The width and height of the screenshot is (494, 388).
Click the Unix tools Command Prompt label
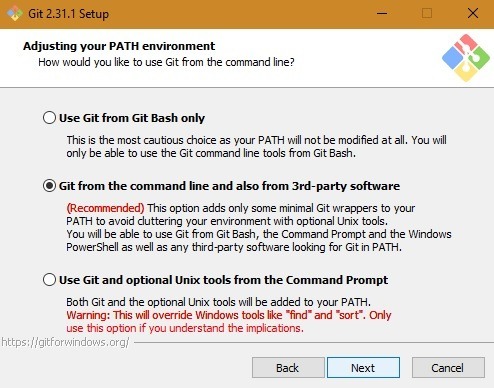coord(223,280)
